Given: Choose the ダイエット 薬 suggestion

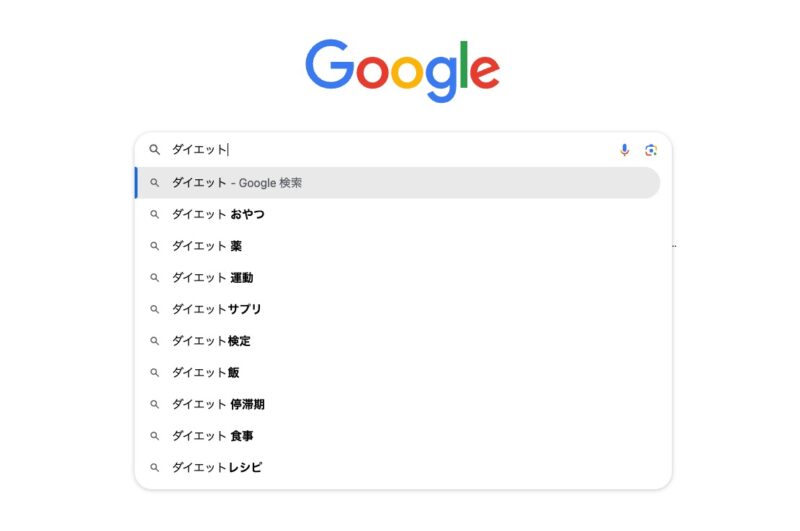Looking at the screenshot, I should (397, 246).
